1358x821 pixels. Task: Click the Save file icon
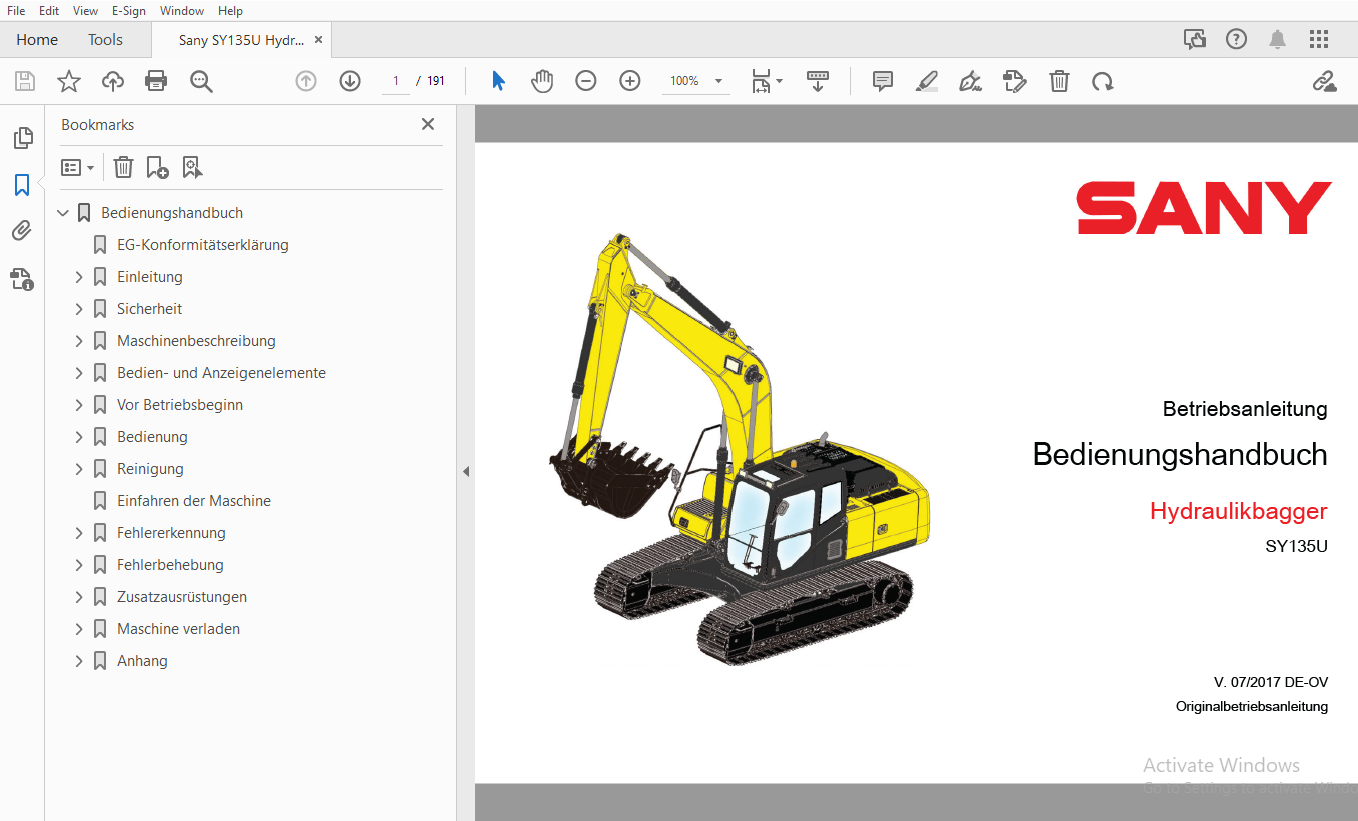pos(25,81)
